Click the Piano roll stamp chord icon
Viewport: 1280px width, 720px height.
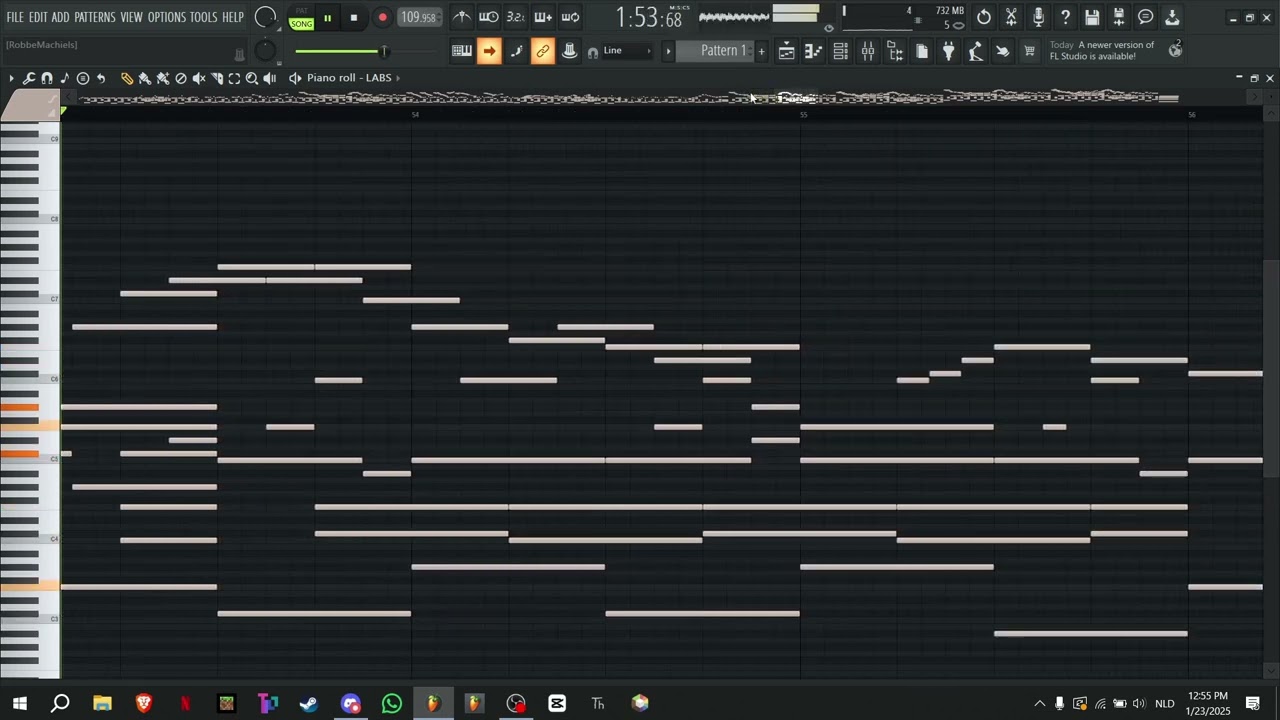(83, 78)
